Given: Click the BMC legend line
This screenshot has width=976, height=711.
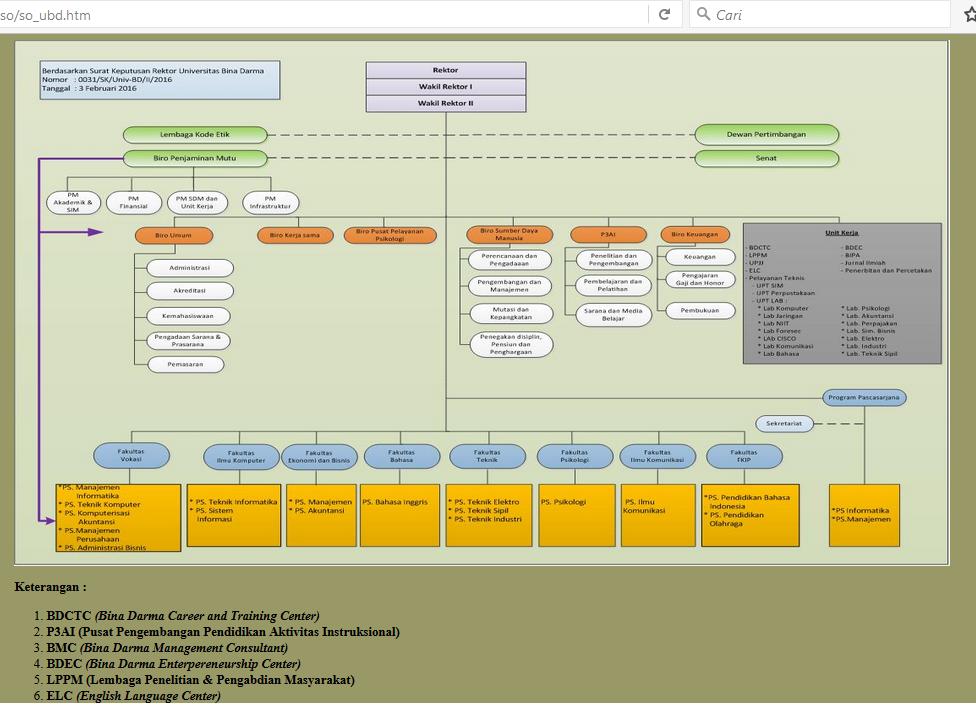Looking at the screenshot, I should (167, 647).
